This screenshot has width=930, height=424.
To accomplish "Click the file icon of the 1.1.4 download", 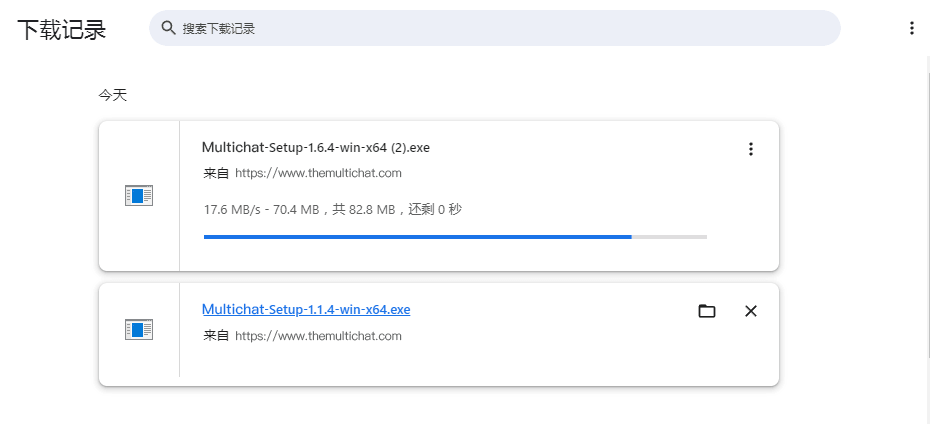I will pos(139,330).
